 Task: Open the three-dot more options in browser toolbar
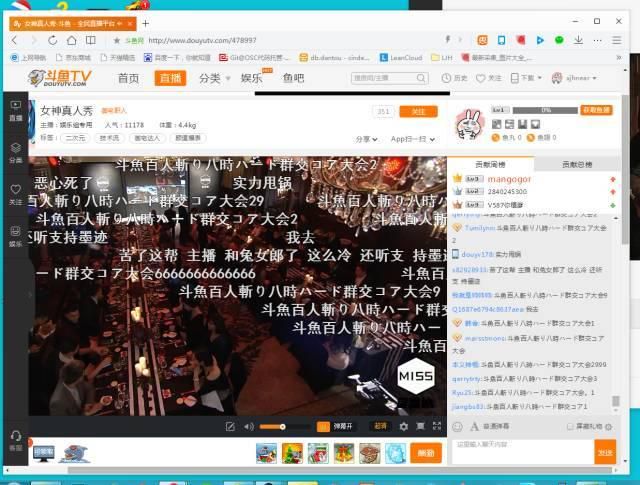(598, 40)
